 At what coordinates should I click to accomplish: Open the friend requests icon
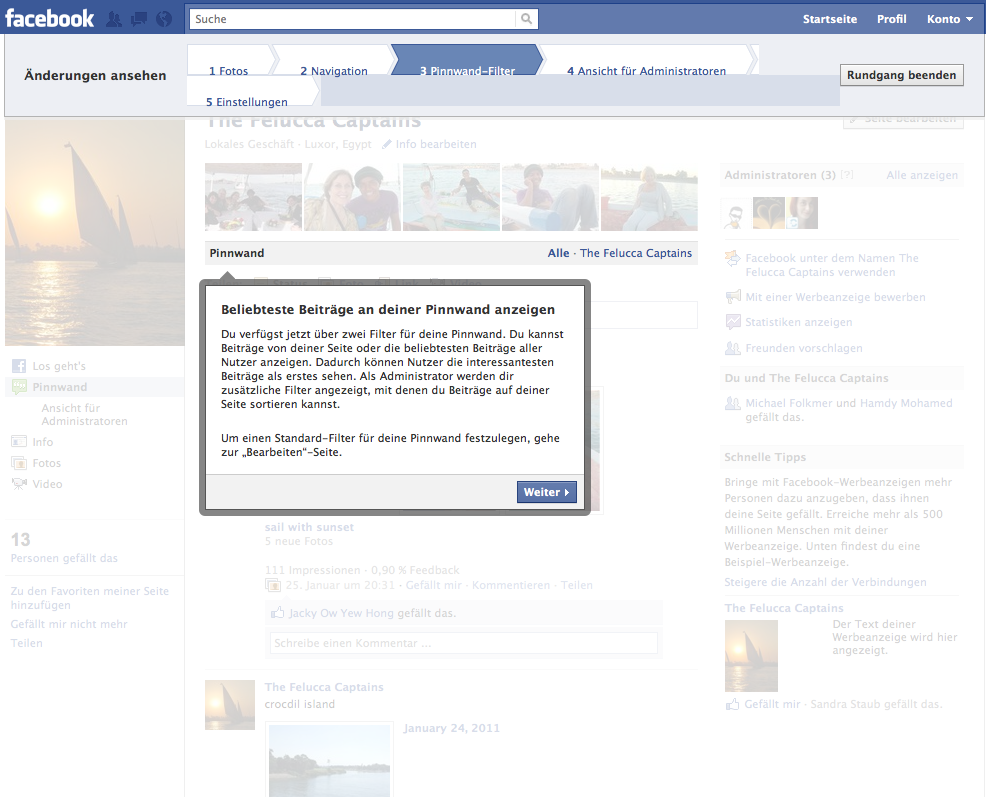point(114,19)
